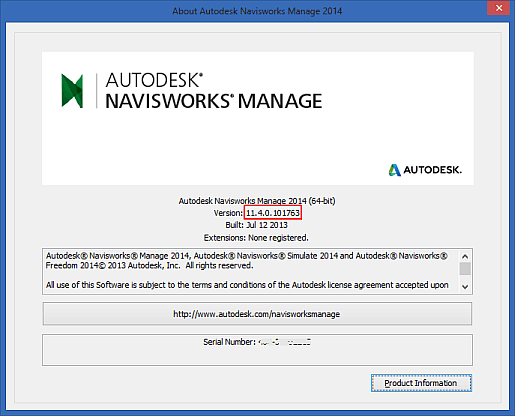Click the dialog title 'About Autodesk Navisworks Manage 2014'

(257, 11)
